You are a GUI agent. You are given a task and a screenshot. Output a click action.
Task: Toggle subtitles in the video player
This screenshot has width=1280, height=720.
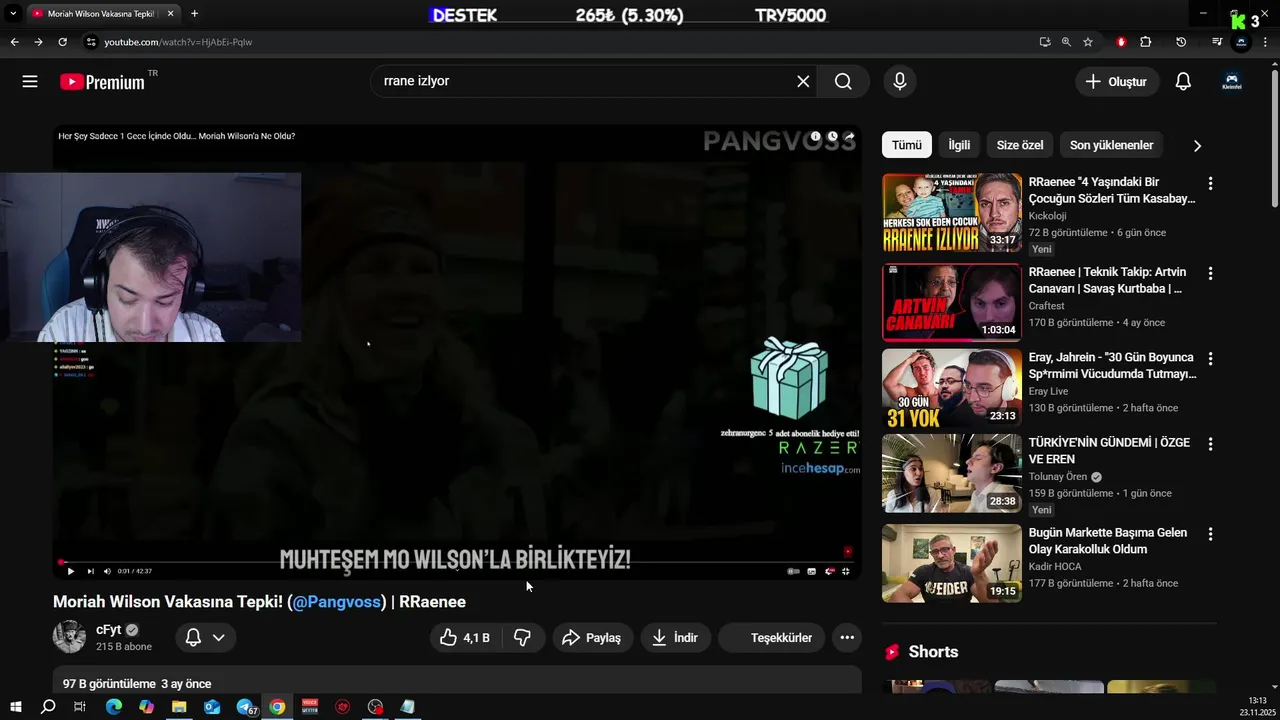812,571
